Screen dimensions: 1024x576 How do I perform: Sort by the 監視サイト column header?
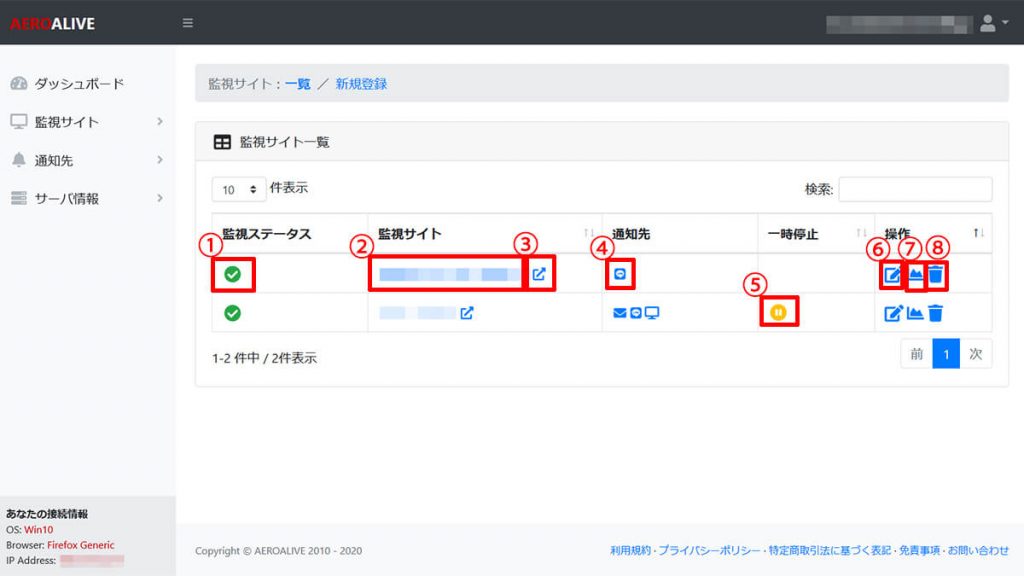(485, 234)
